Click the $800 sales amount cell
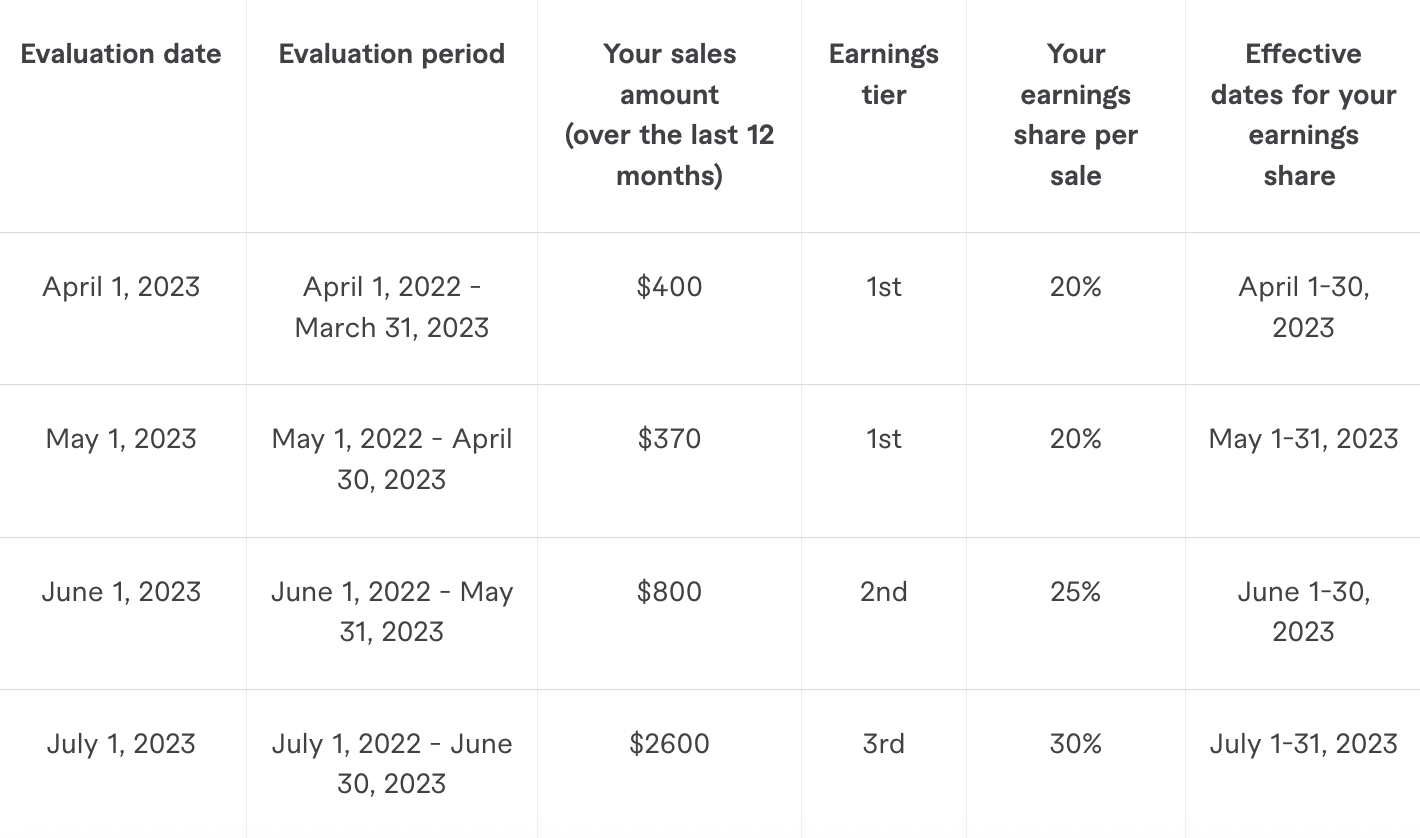 click(x=669, y=592)
